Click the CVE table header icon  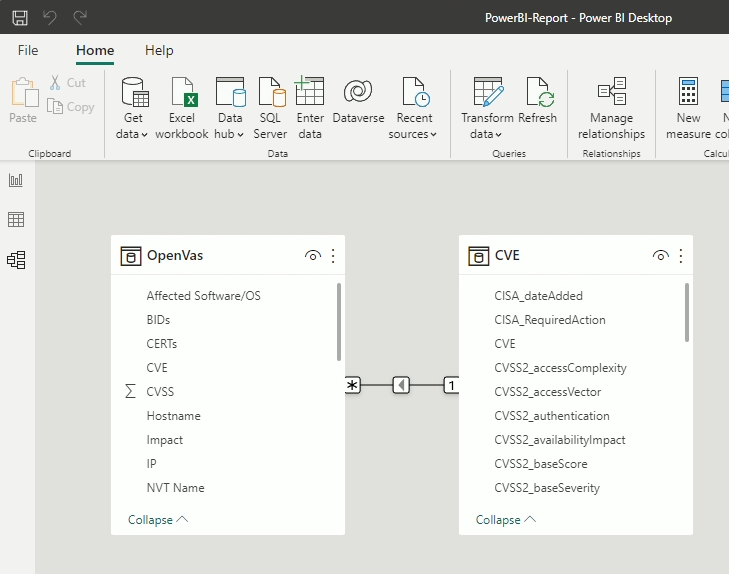(x=478, y=256)
